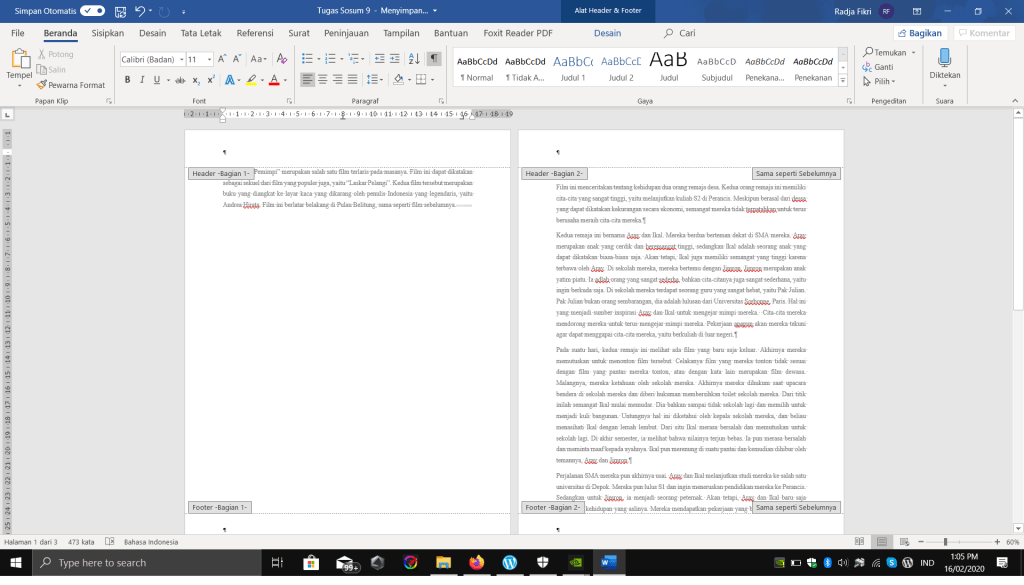The width and height of the screenshot is (1024, 585).
Task: Click the bullet list icon
Action: point(308,59)
